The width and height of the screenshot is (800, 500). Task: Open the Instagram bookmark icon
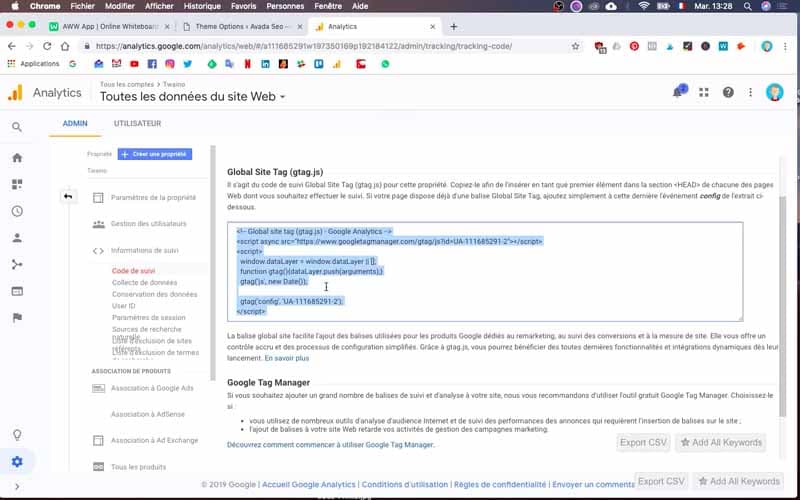(x=170, y=64)
